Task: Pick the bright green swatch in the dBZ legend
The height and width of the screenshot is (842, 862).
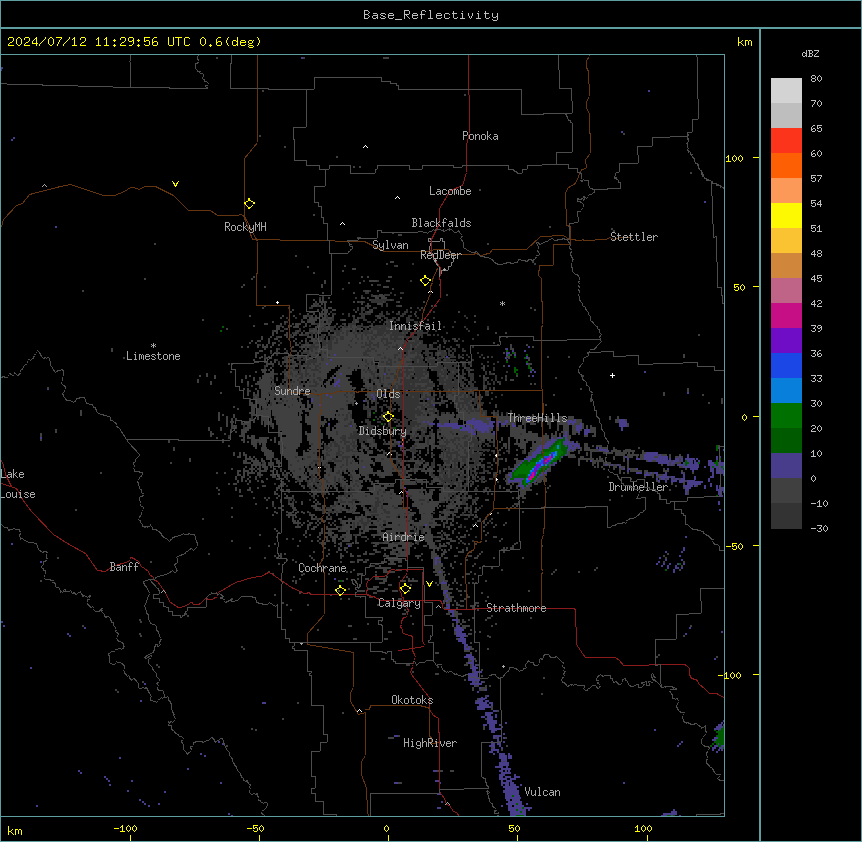Action: tap(786, 416)
